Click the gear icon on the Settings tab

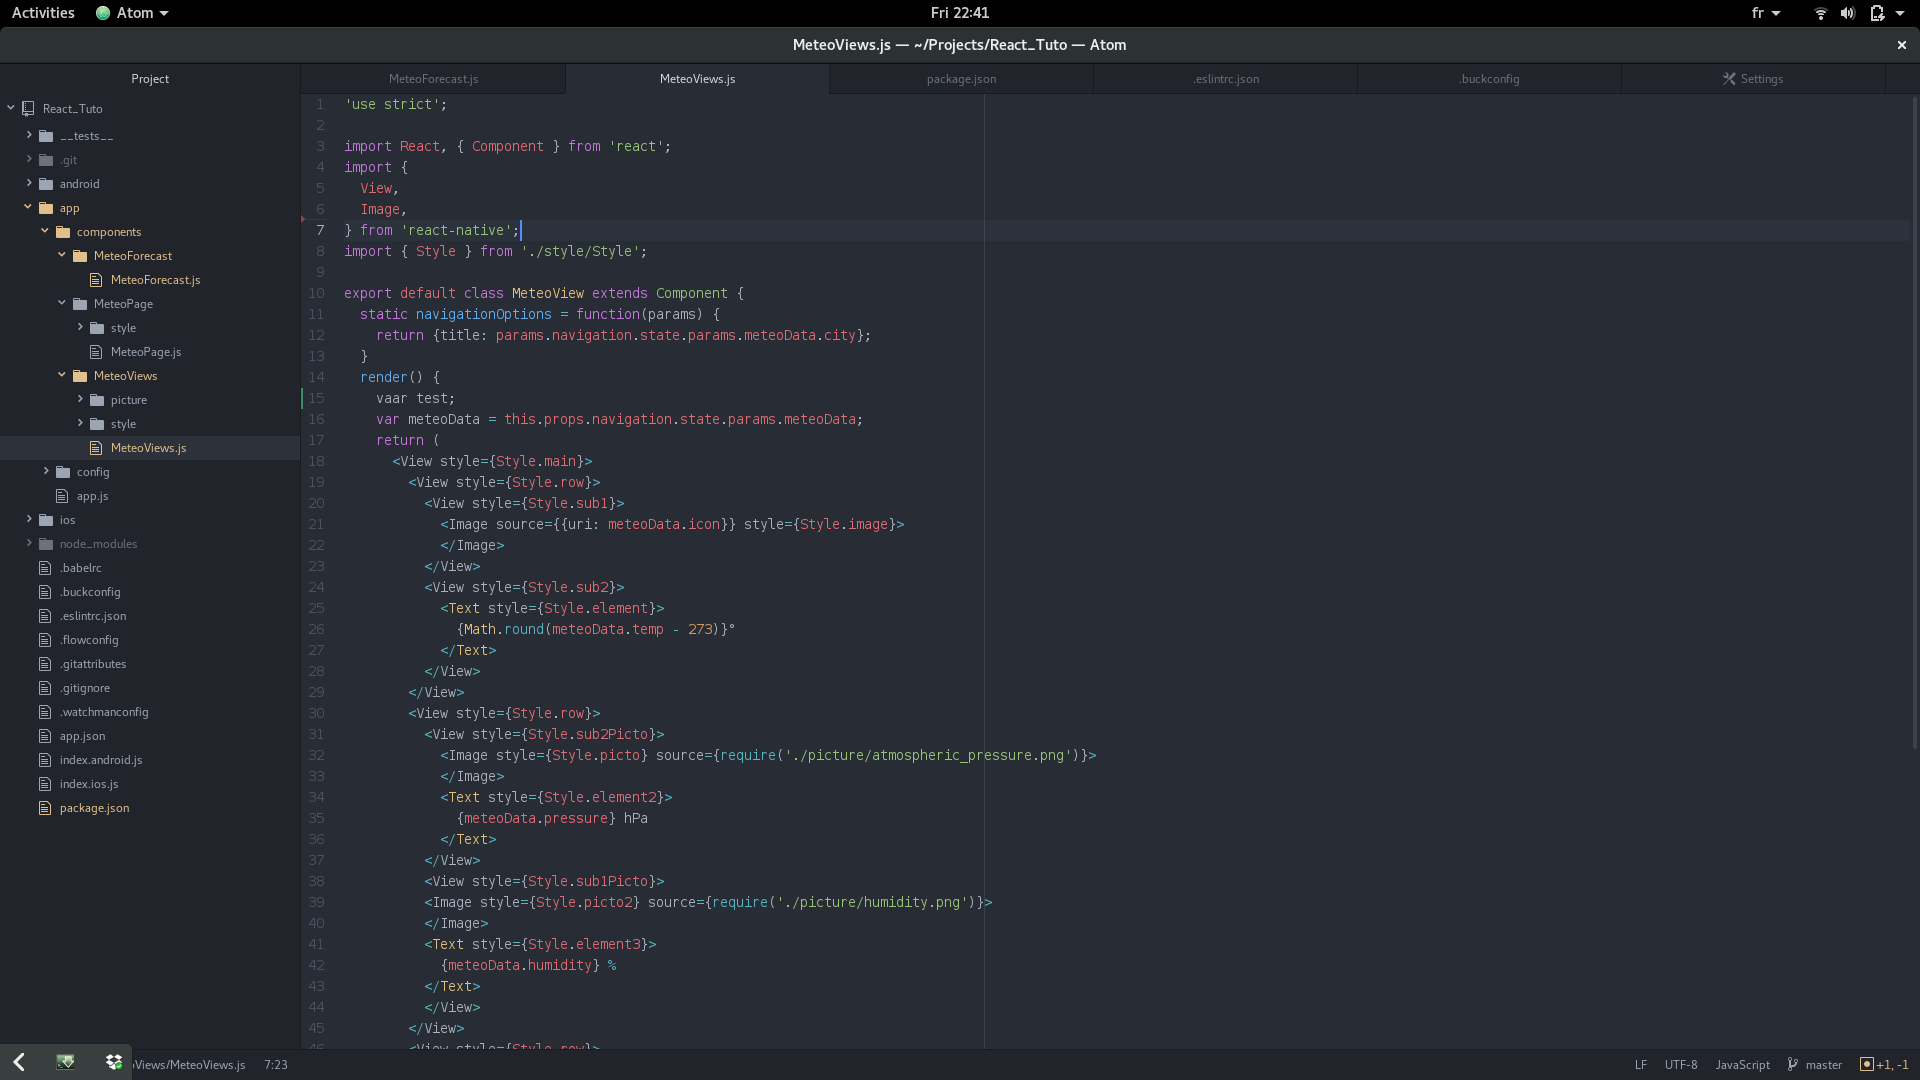[x=1730, y=78]
